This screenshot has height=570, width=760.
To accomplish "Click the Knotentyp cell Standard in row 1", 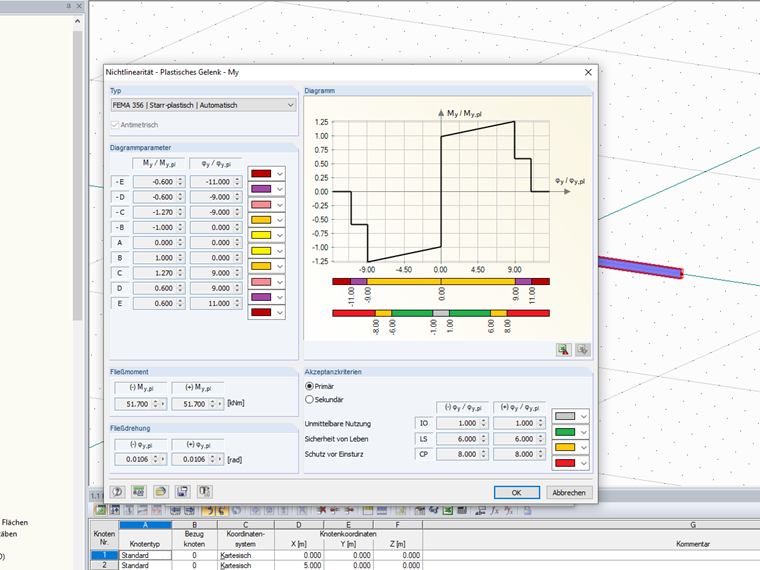I will pyautogui.click(x=145, y=555).
